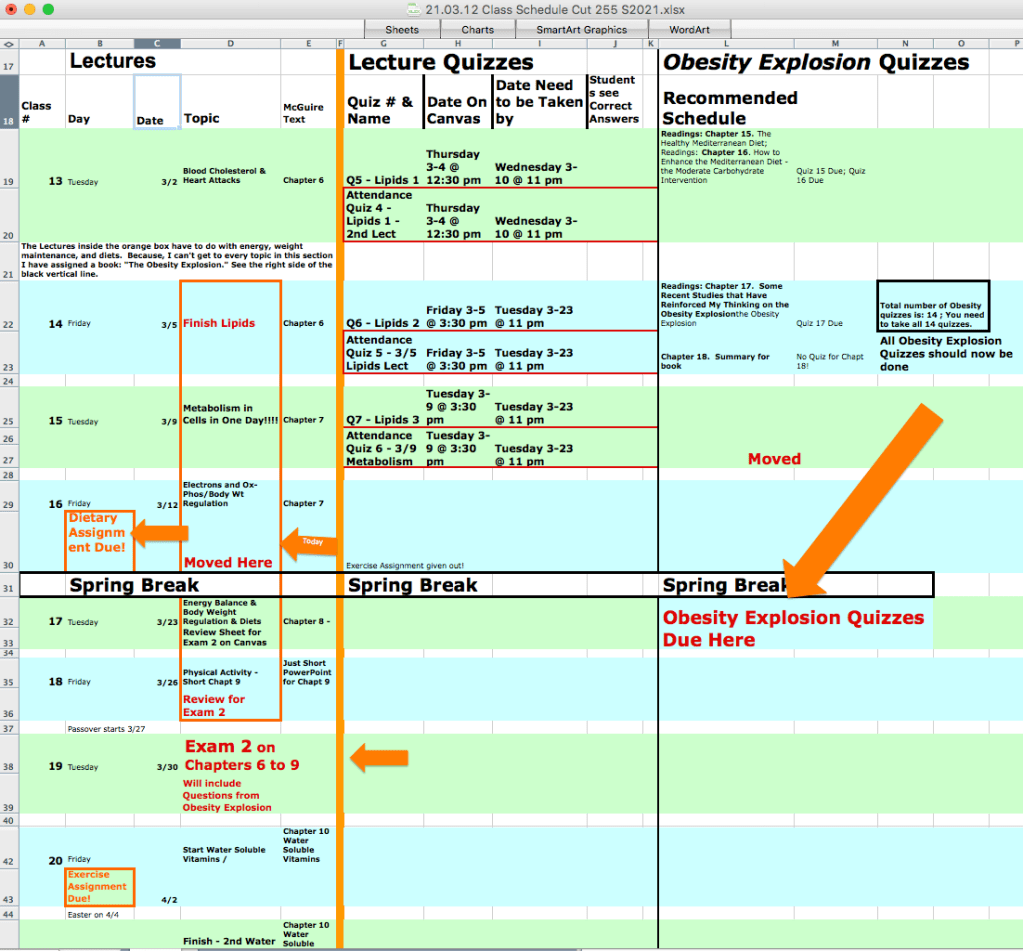Open the Charts tab

click(477, 29)
